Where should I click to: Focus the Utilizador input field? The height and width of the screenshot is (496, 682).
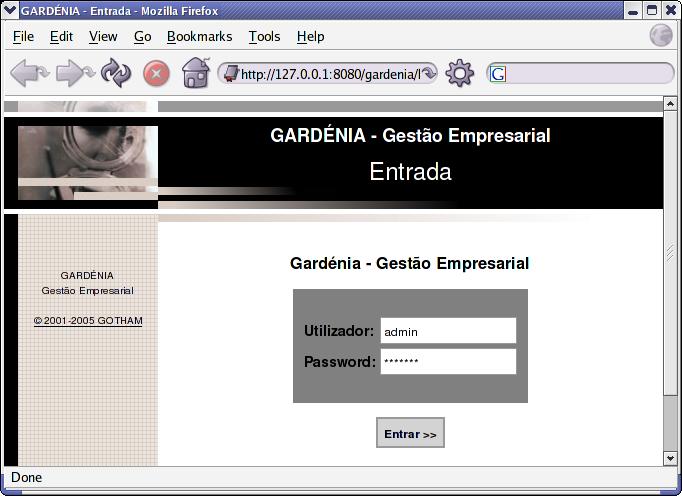point(448,330)
